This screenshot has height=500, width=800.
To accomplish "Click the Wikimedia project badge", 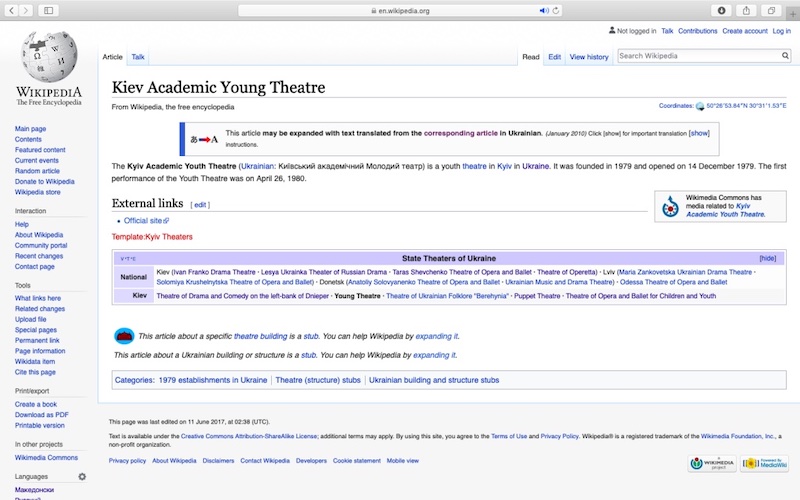I will (712, 463).
